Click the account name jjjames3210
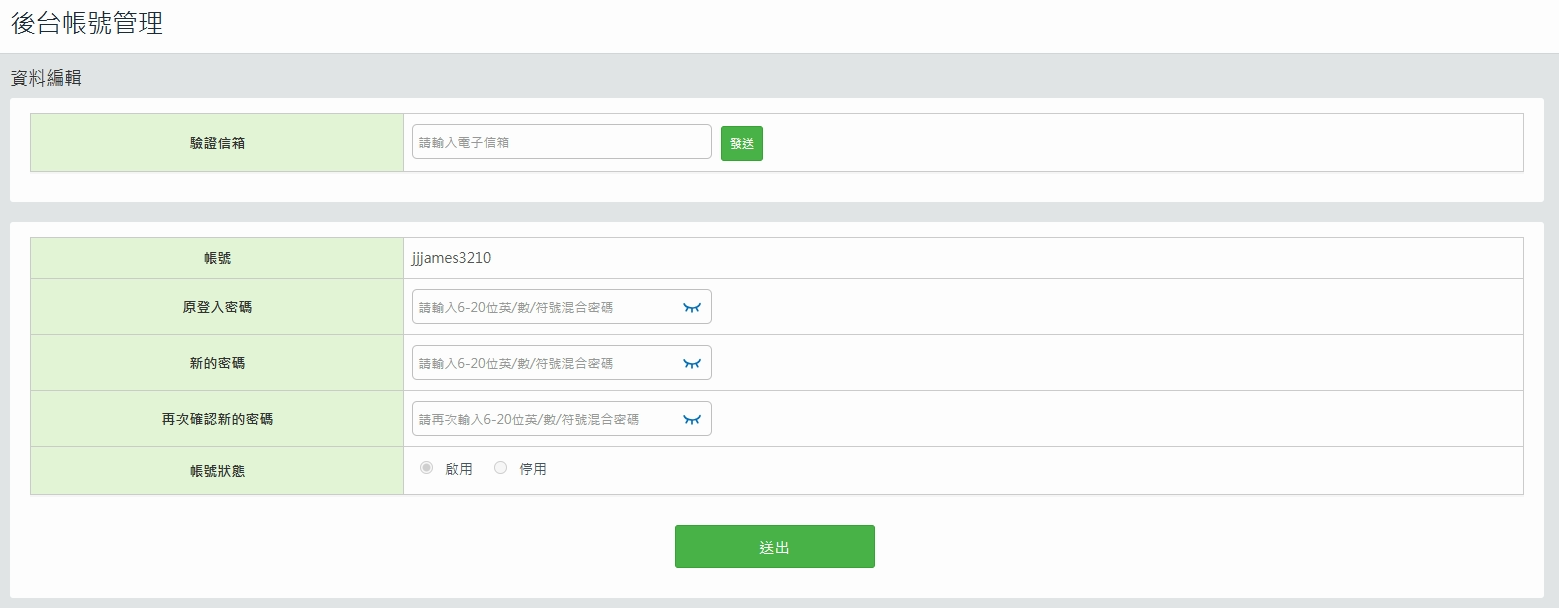The height and width of the screenshot is (608, 1559). (x=451, y=258)
